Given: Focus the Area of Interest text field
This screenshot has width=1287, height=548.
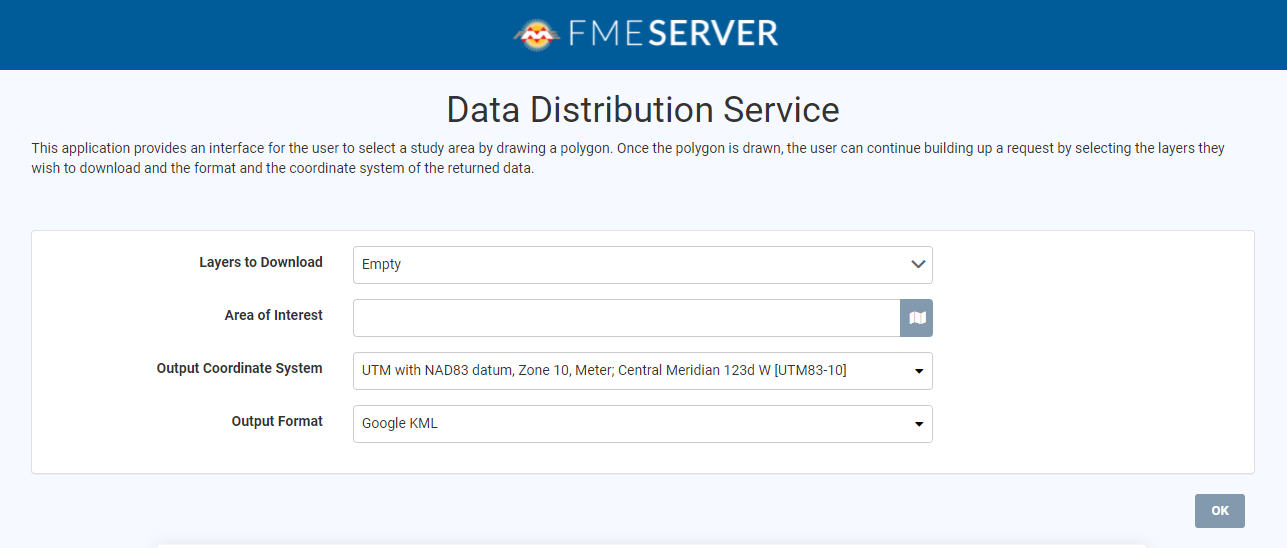Looking at the screenshot, I should tap(626, 318).
